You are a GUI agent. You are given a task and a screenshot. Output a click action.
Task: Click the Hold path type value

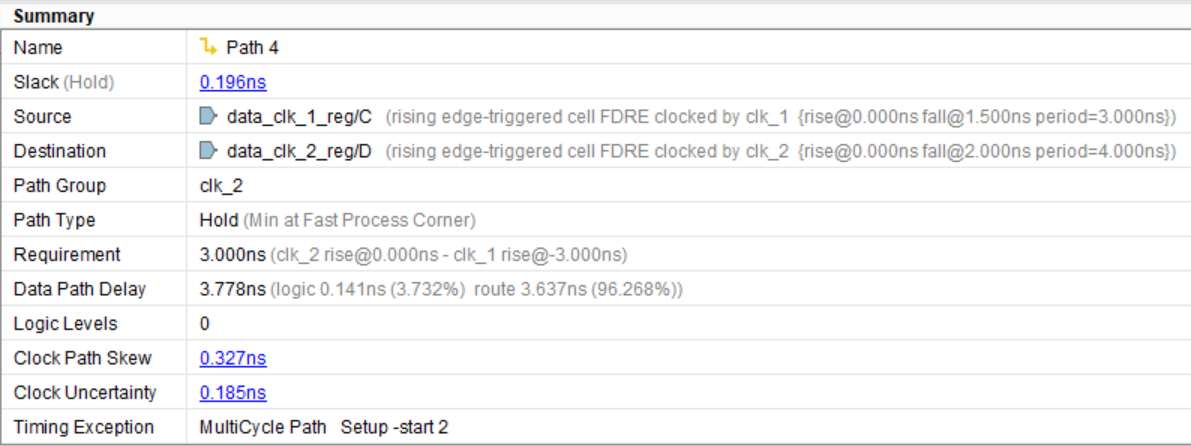(x=218, y=220)
